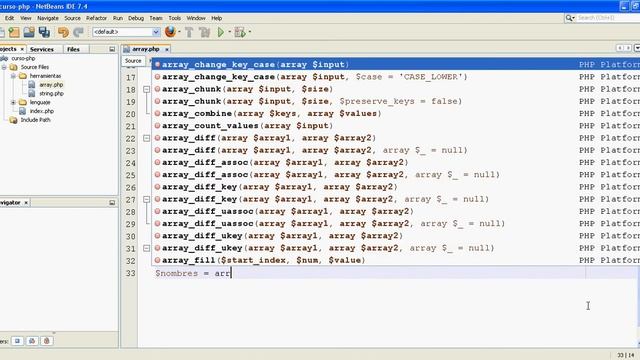Open the Debug Project dropdown arrow

click(x=249, y=32)
